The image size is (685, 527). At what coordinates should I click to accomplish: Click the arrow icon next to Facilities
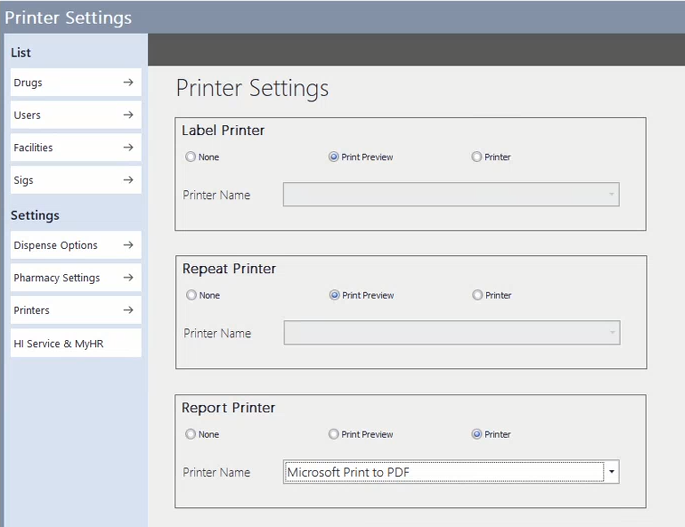[x=128, y=147]
